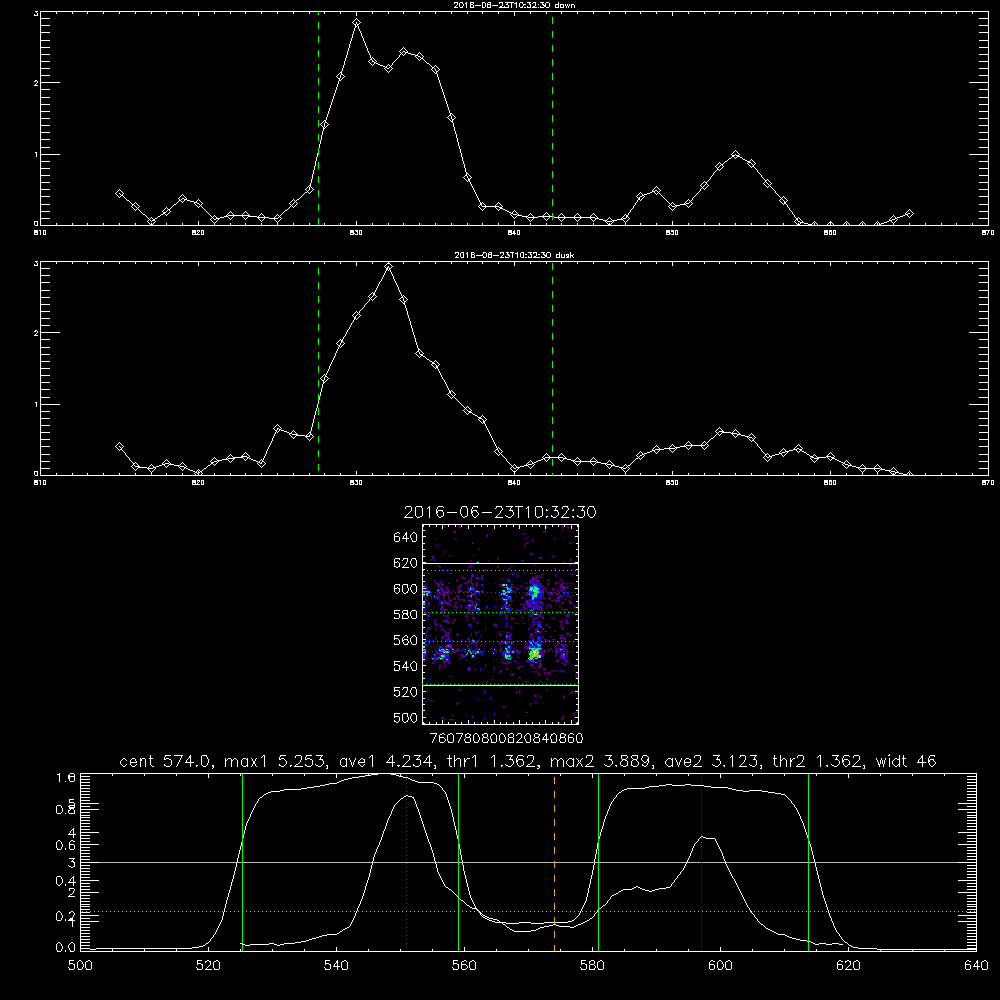The width and height of the screenshot is (1000, 1000).
Task: Click the 'widt 46' value text
Action: point(906,761)
